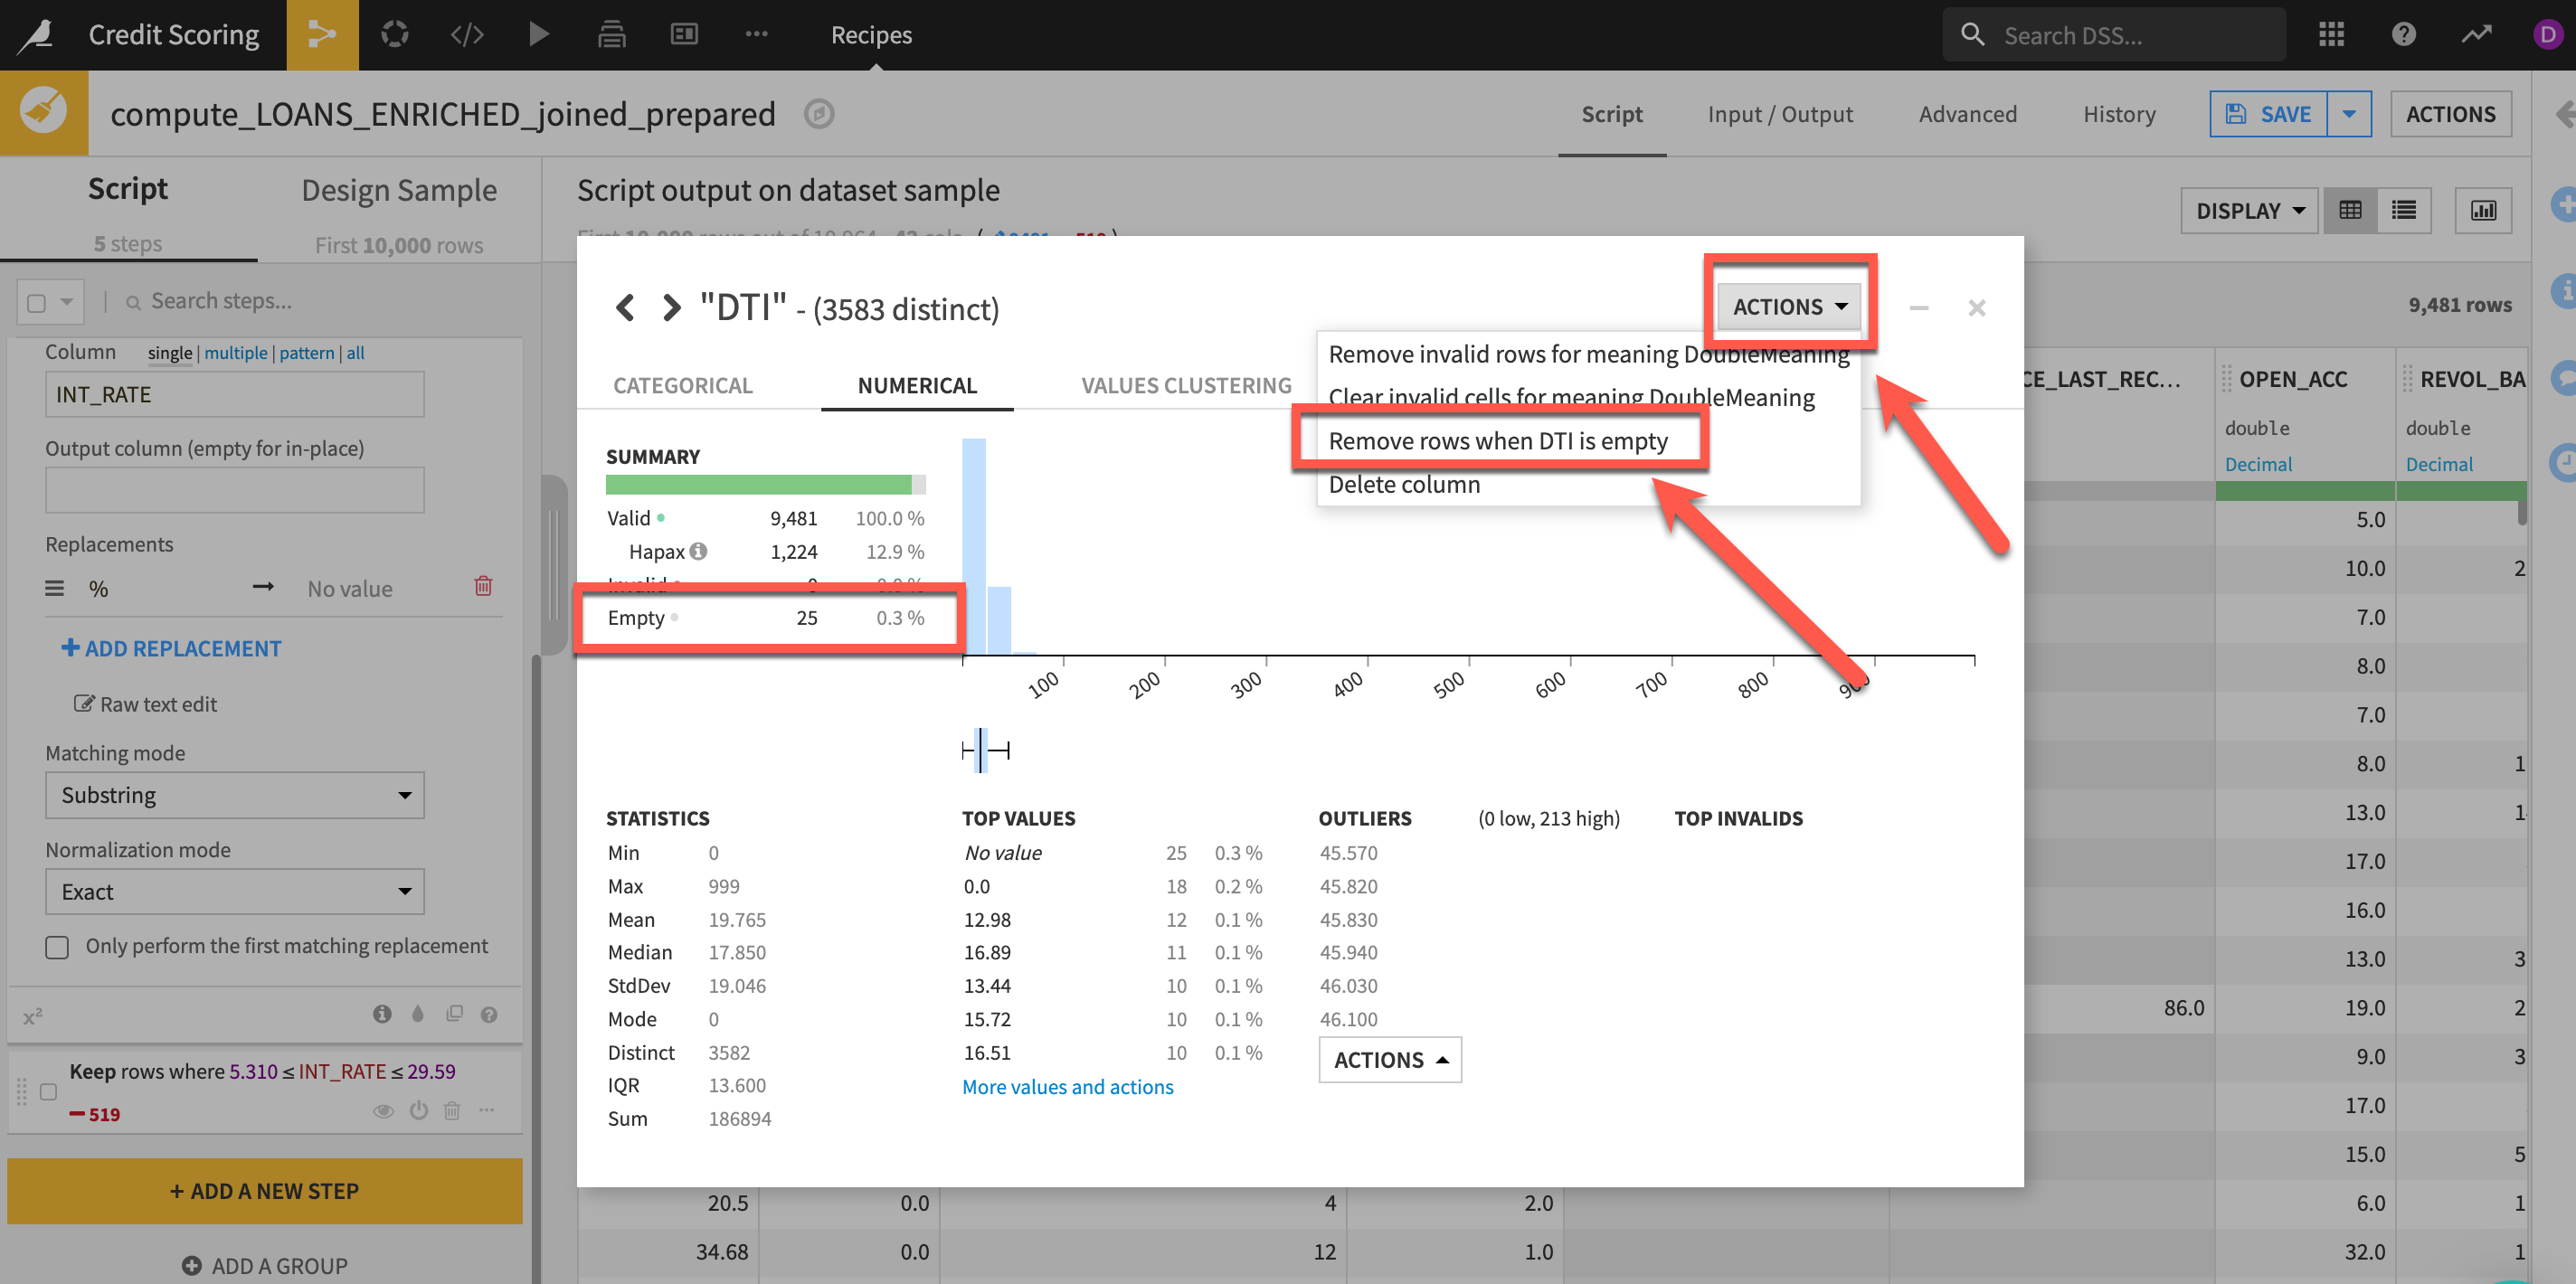Tick the Keep rows step checkbox
Viewport: 2576px width, 1284px height.
point(48,1091)
